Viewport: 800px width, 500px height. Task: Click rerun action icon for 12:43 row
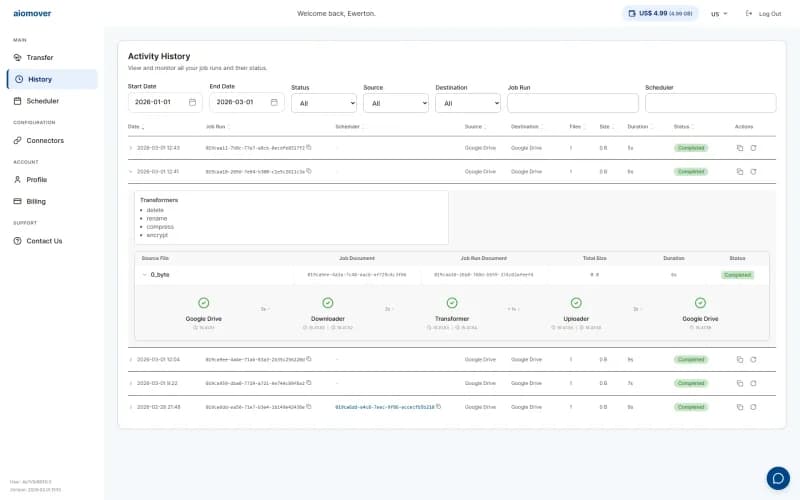(753, 148)
